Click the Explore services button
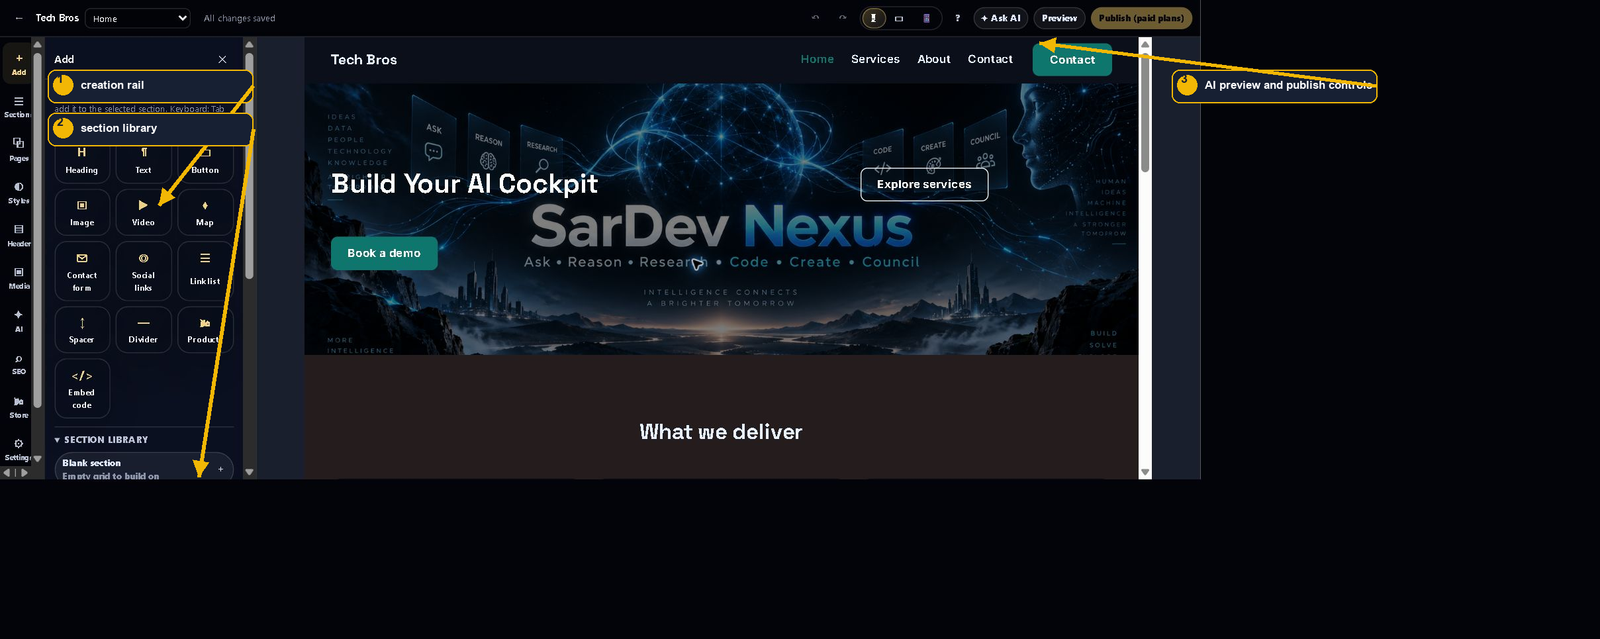The image size is (1600, 639). coord(924,184)
